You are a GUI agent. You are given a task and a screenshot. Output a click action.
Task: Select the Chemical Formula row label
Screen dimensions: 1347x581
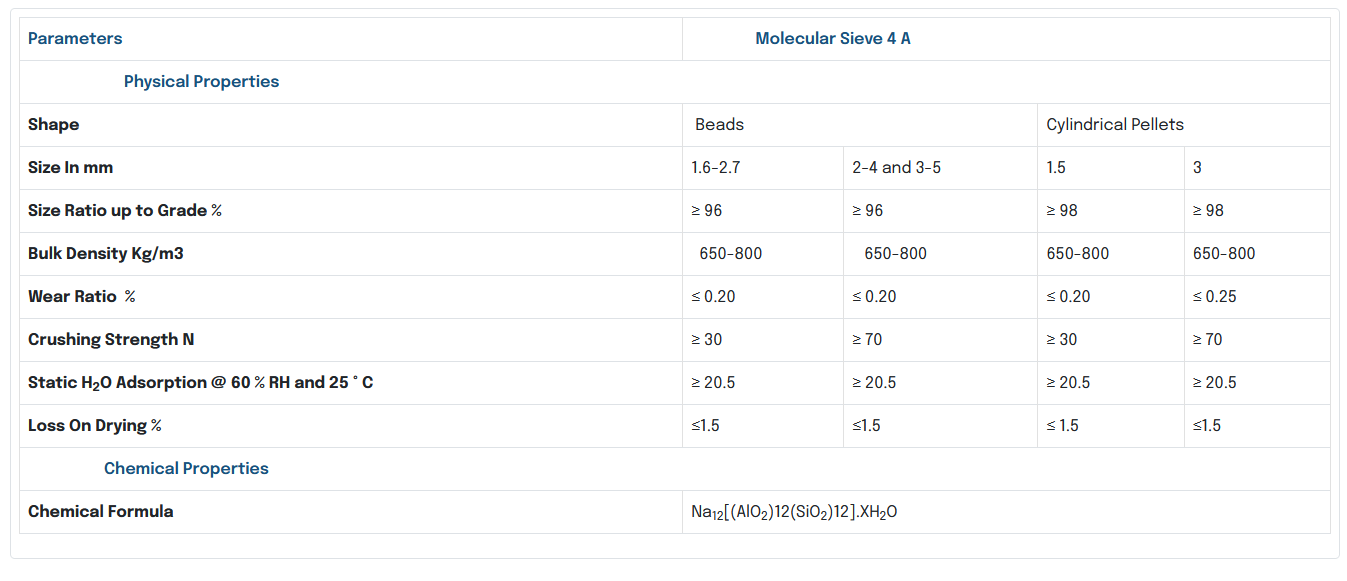click(100, 512)
